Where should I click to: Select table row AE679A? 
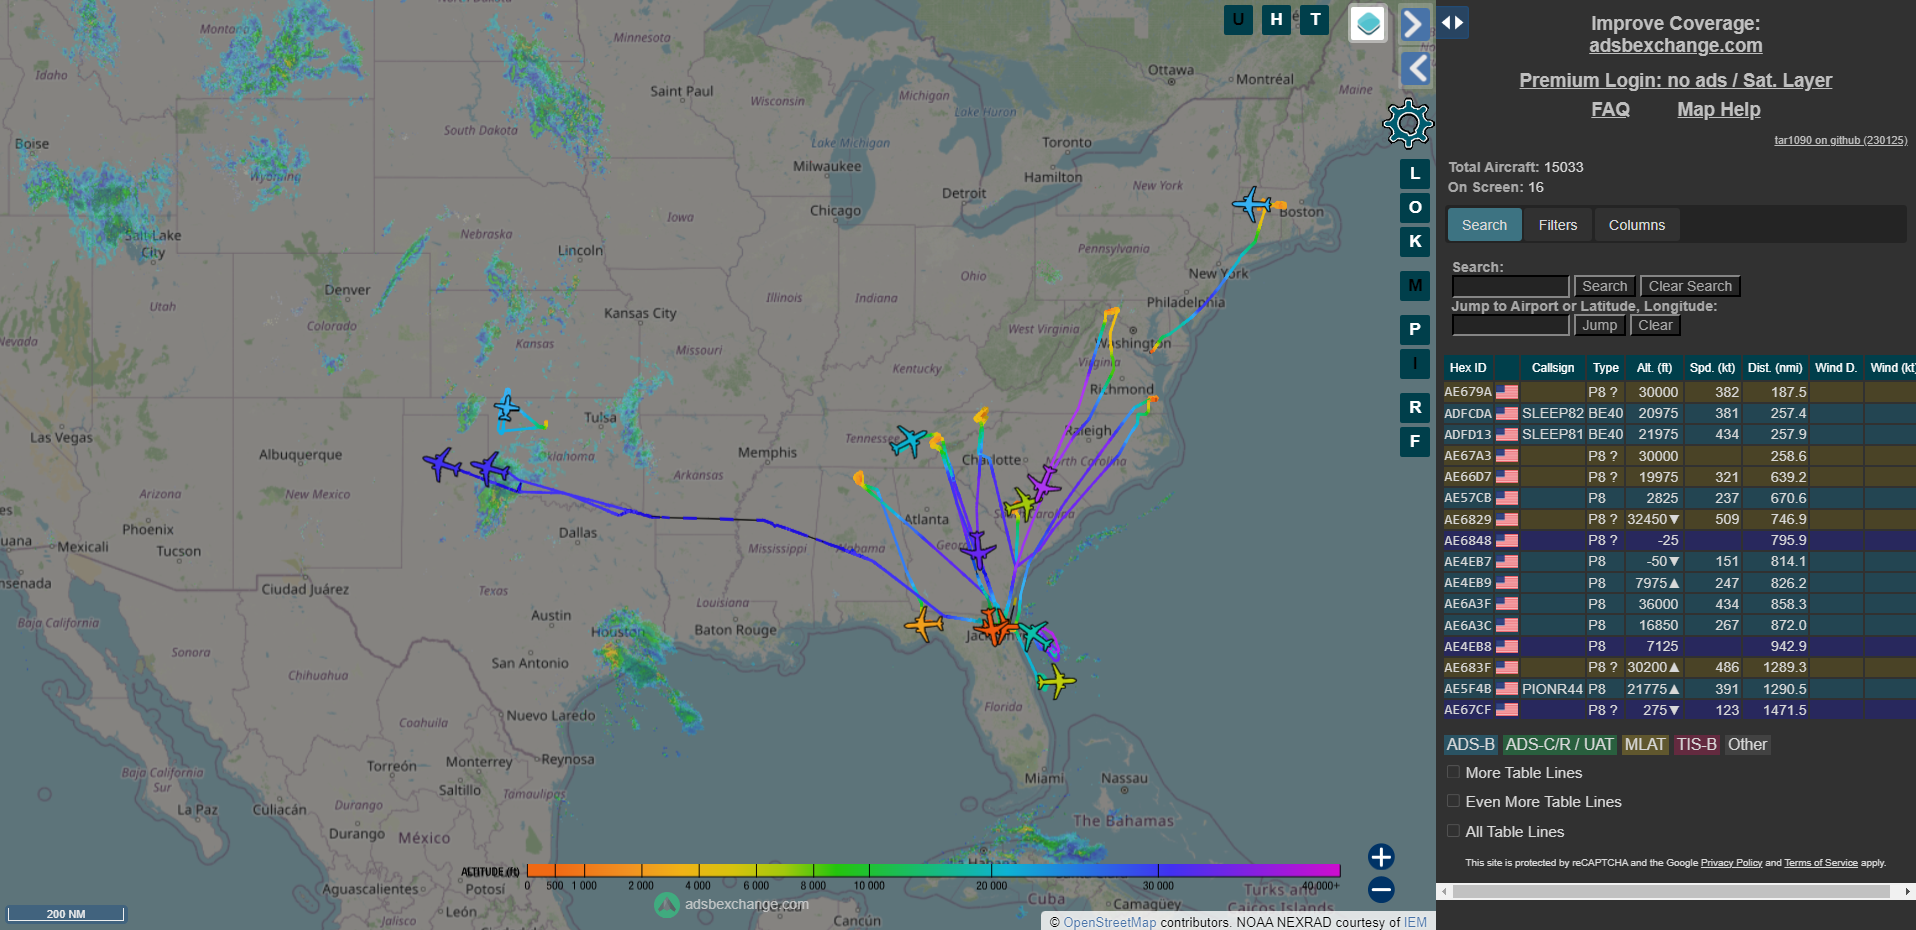[x=1678, y=392]
